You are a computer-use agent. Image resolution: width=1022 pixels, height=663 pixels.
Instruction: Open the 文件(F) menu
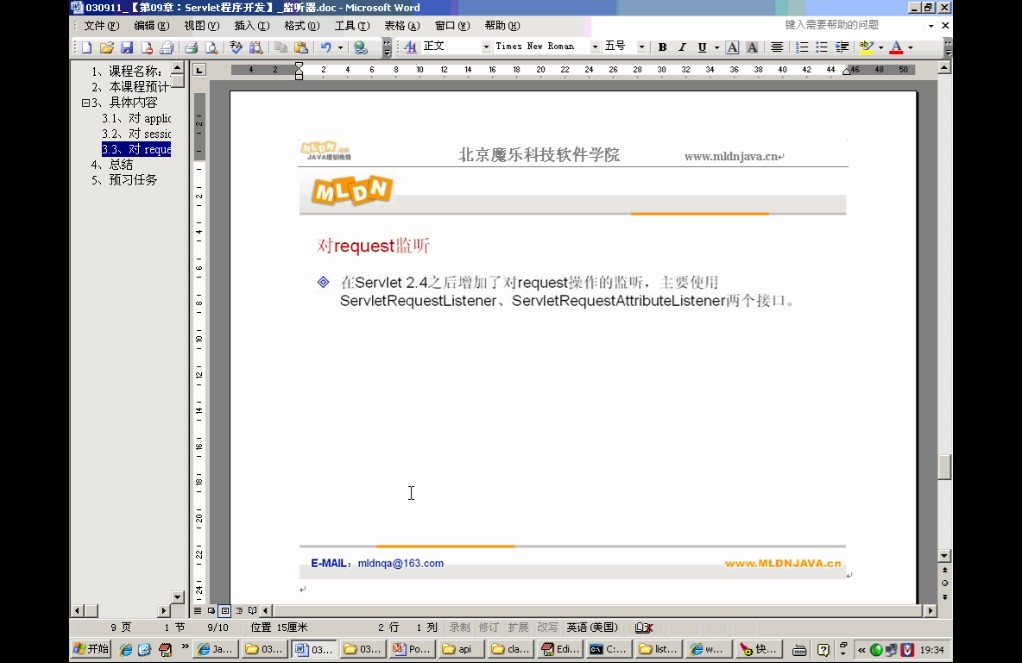101,25
